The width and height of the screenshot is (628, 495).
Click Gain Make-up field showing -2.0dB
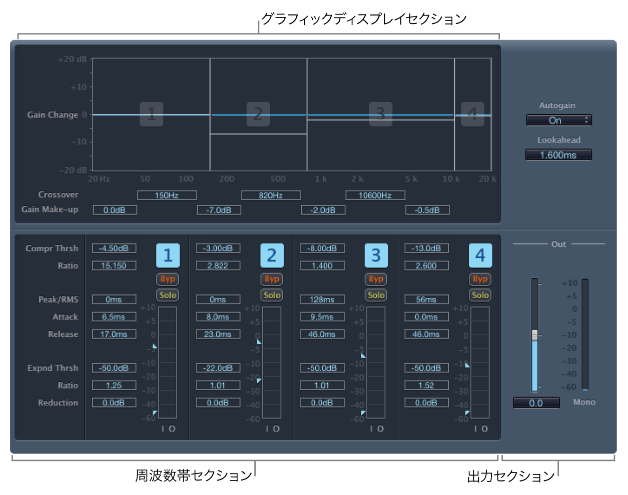323,210
